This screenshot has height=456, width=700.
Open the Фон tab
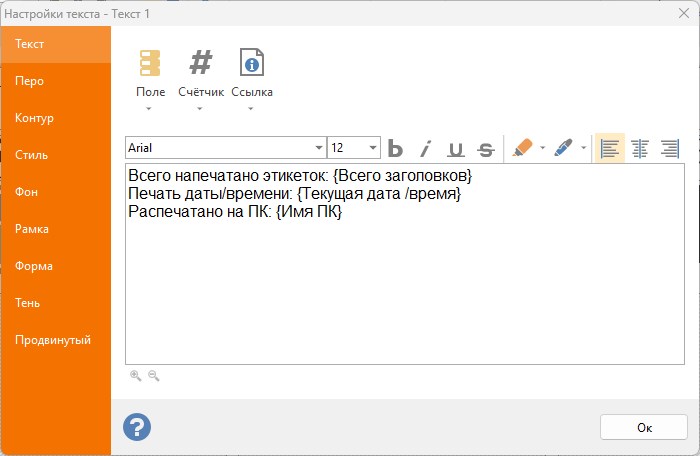55,192
